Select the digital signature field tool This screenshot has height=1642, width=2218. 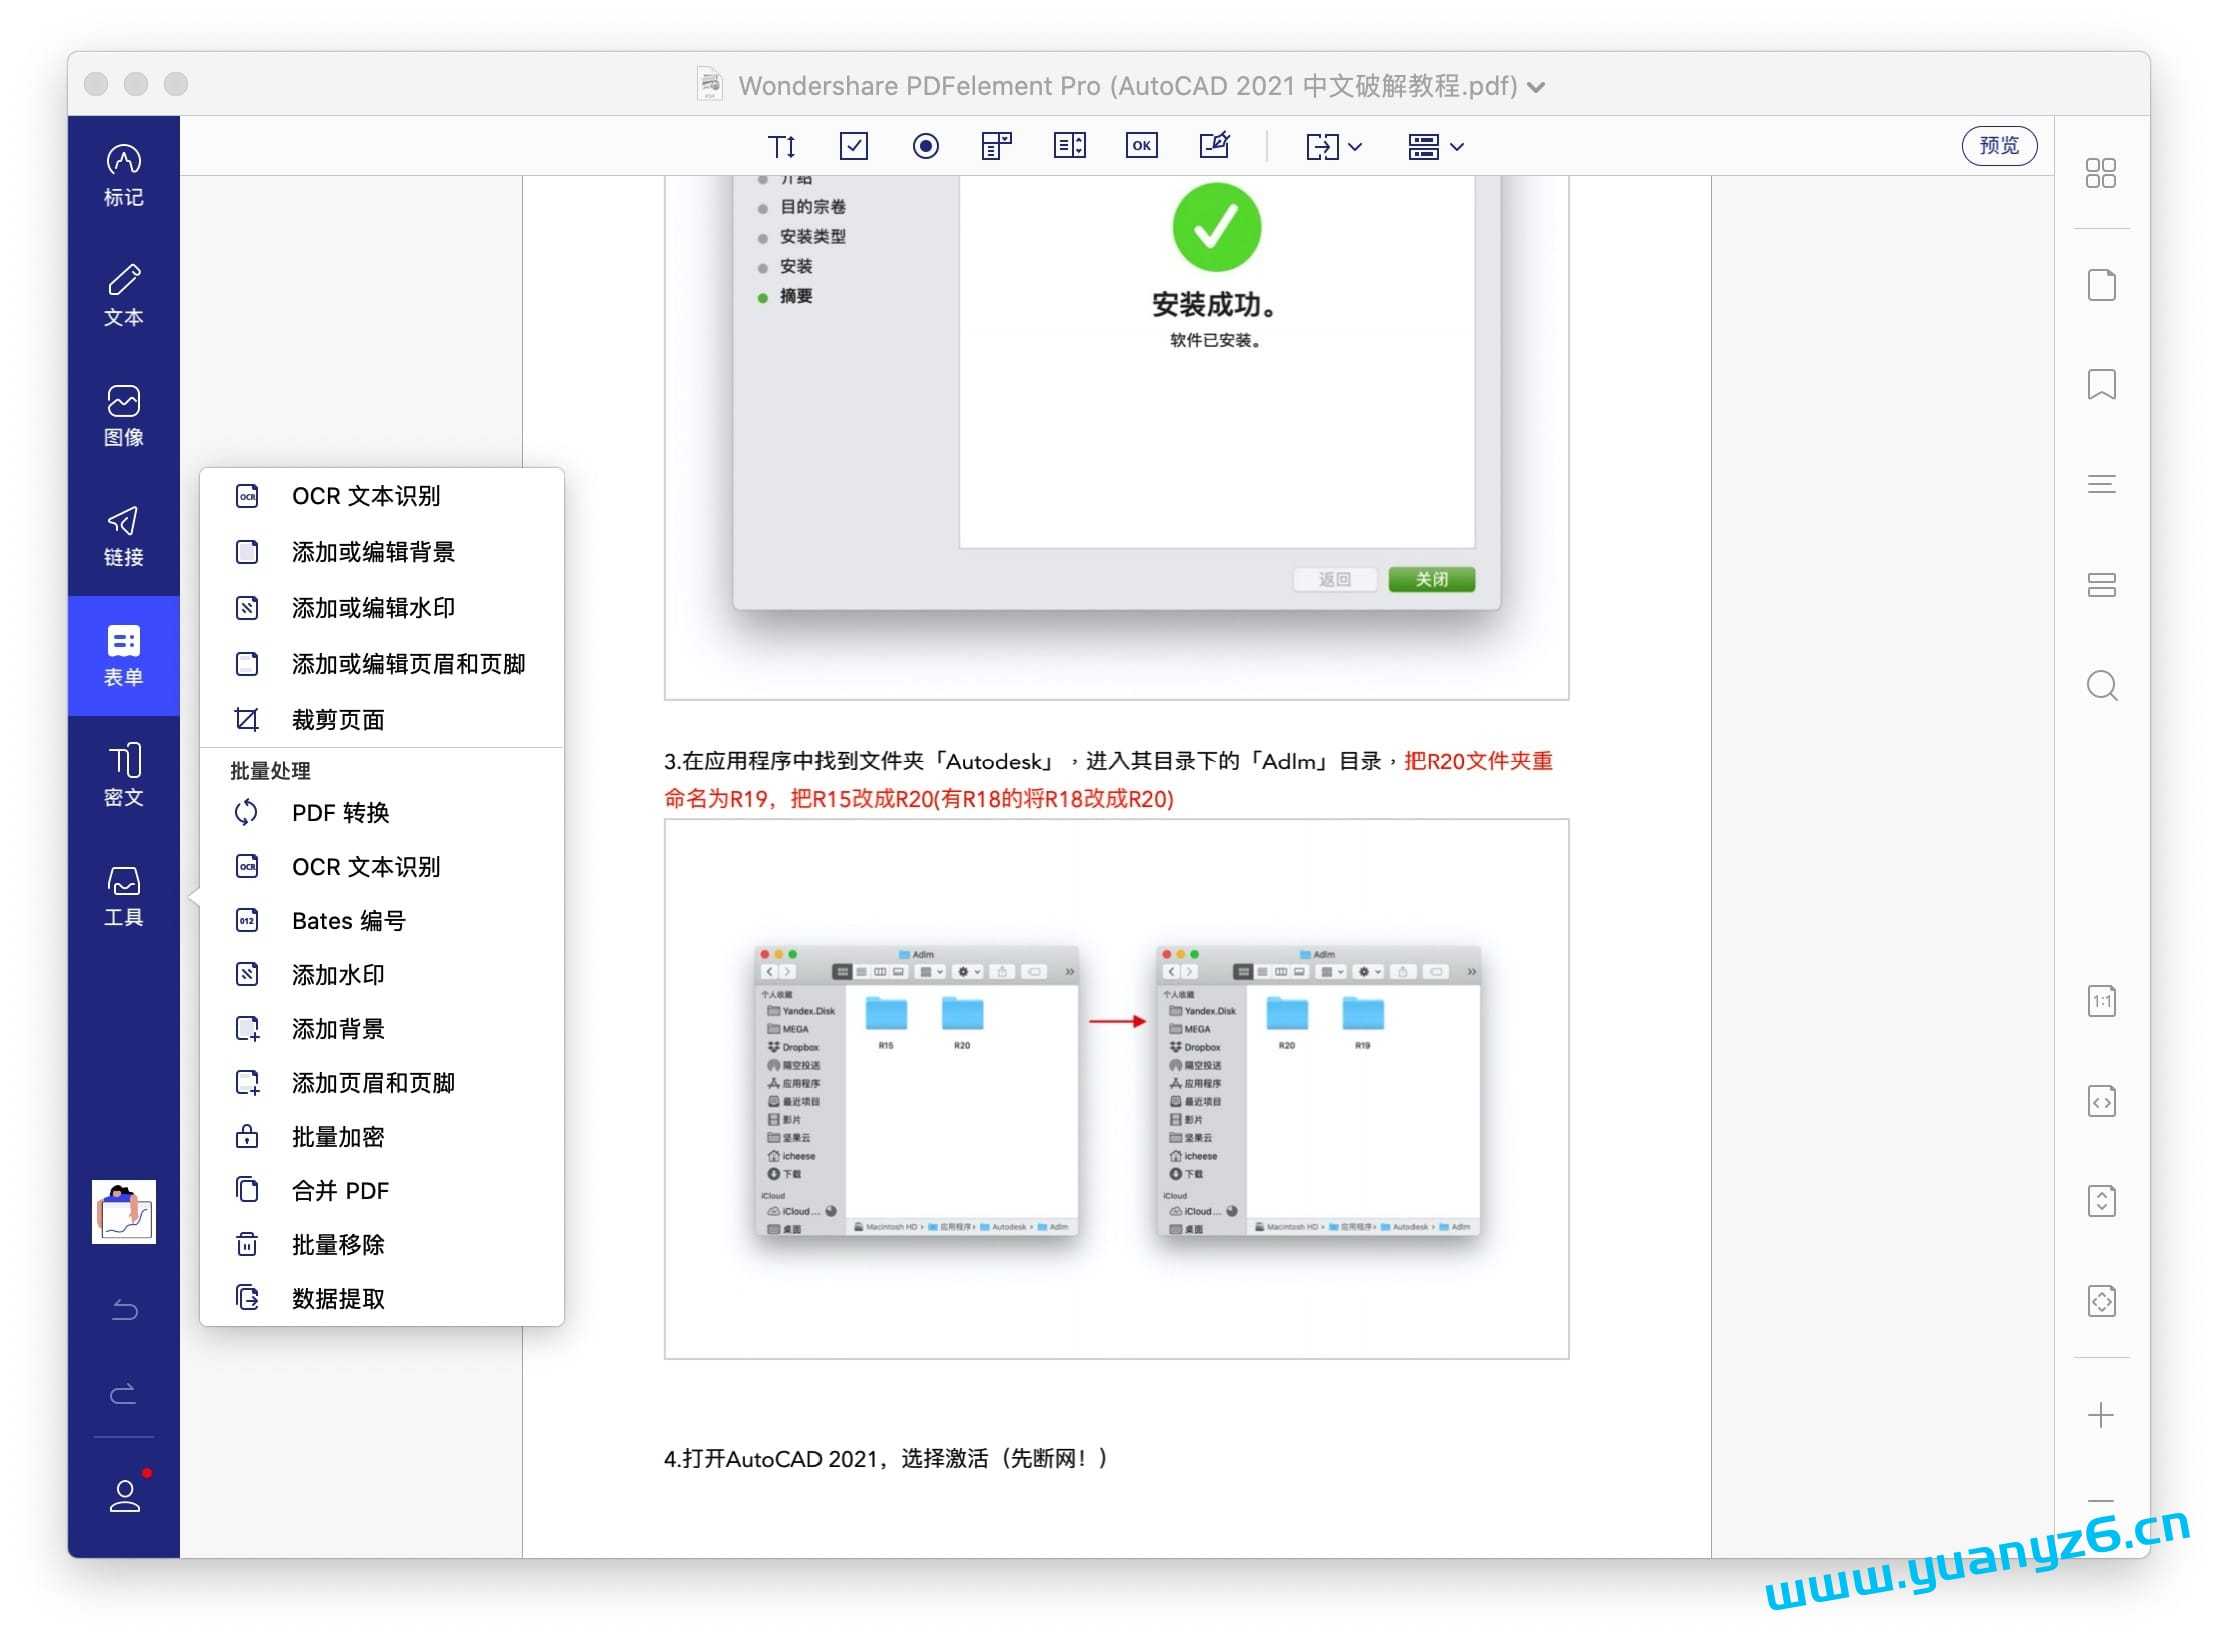[x=1216, y=146]
